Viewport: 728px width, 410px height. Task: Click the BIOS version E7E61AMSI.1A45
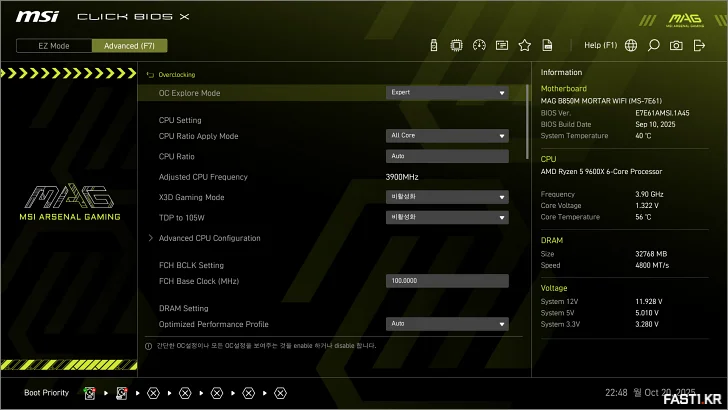coord(662,113)
